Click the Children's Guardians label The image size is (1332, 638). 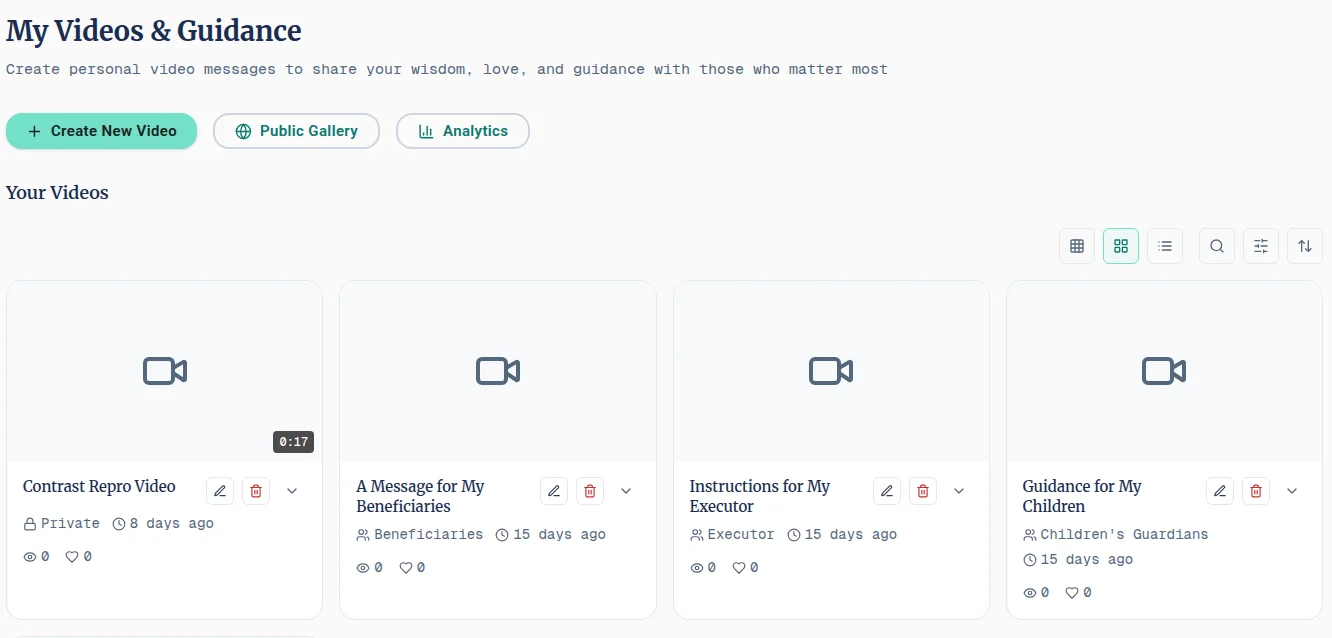pos(1116,535)
